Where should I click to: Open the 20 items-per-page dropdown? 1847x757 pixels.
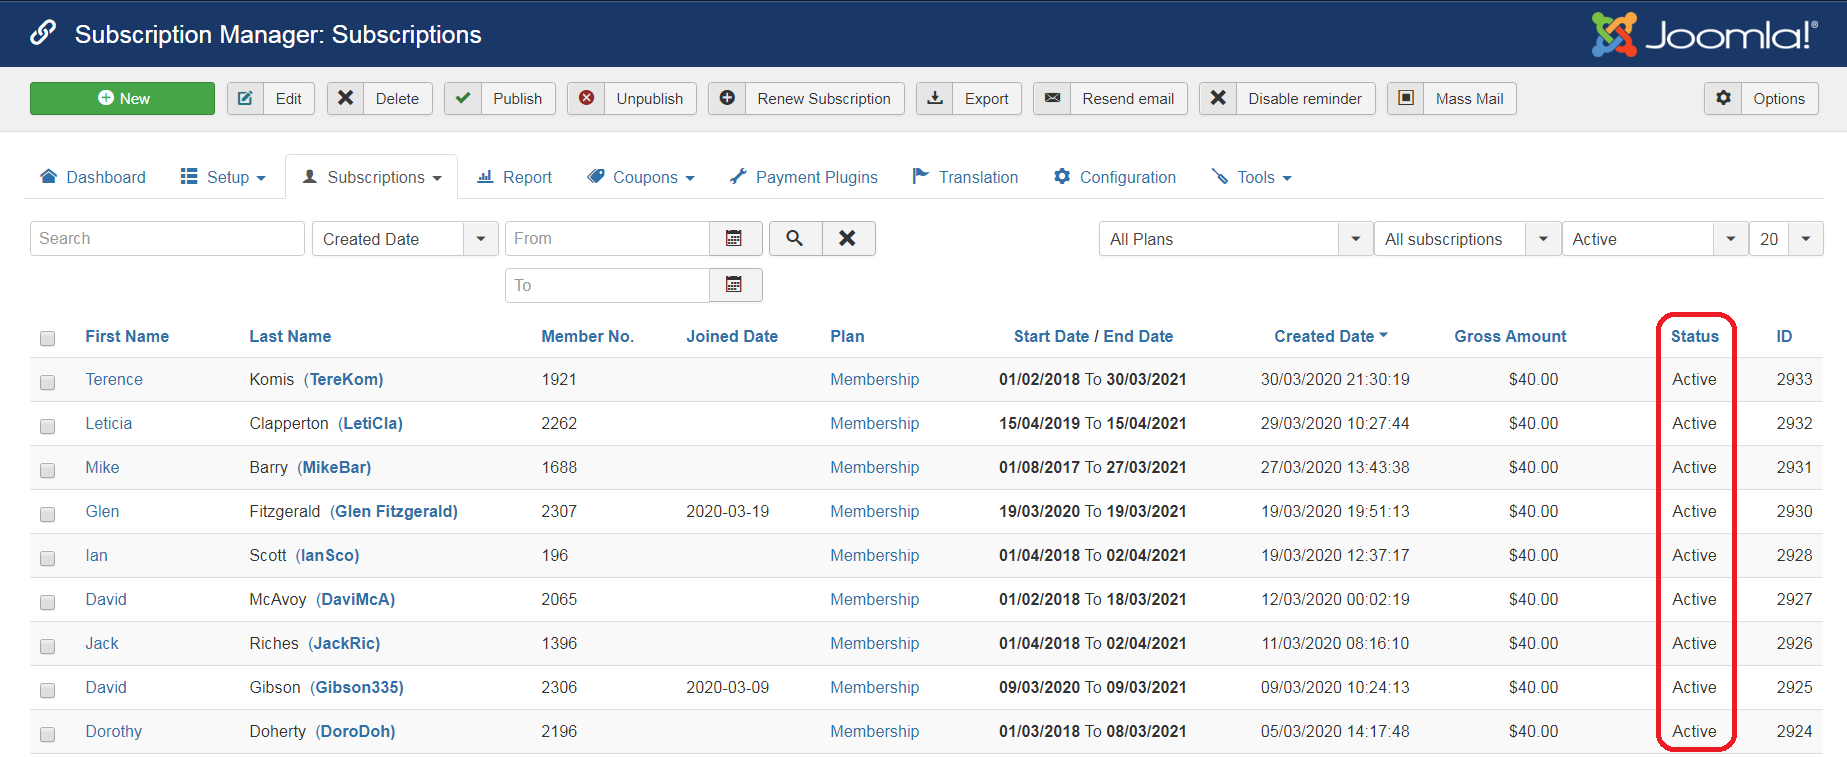[1786, 239]
